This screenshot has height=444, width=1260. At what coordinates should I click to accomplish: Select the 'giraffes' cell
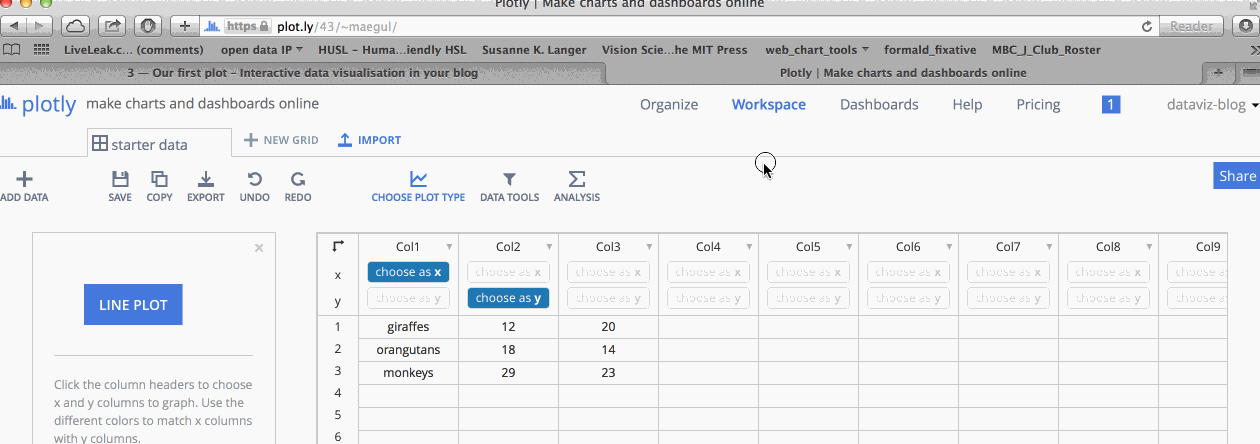408,327
